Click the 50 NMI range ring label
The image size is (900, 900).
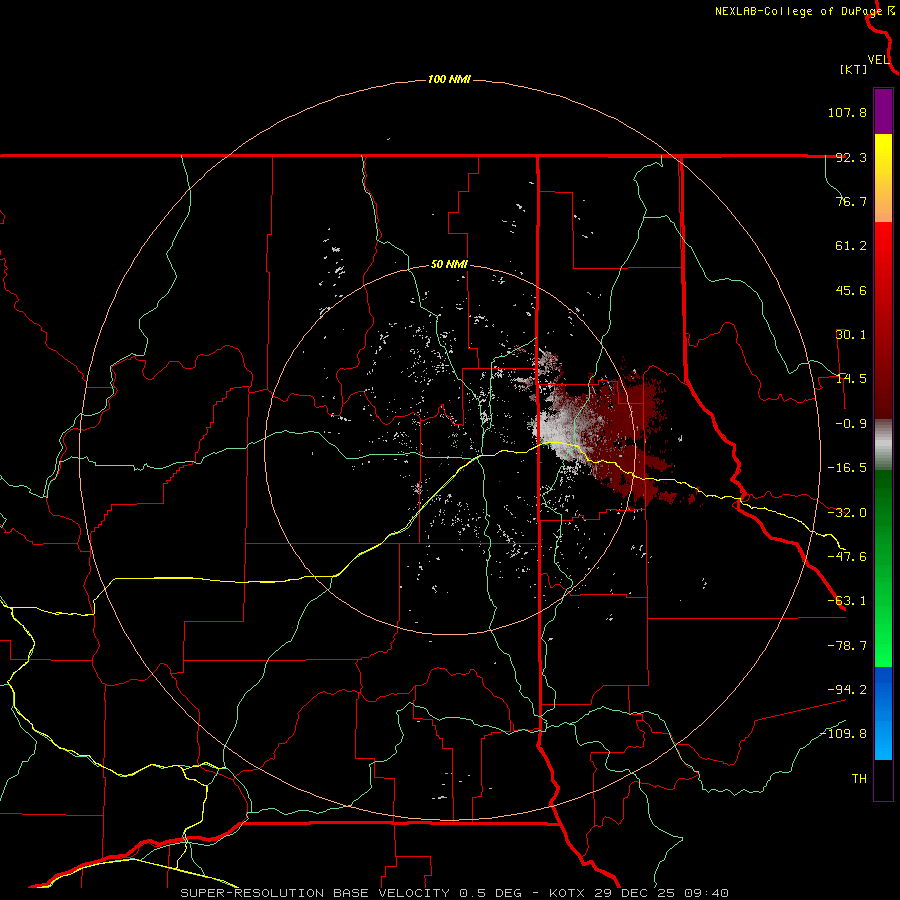(449, 265)
